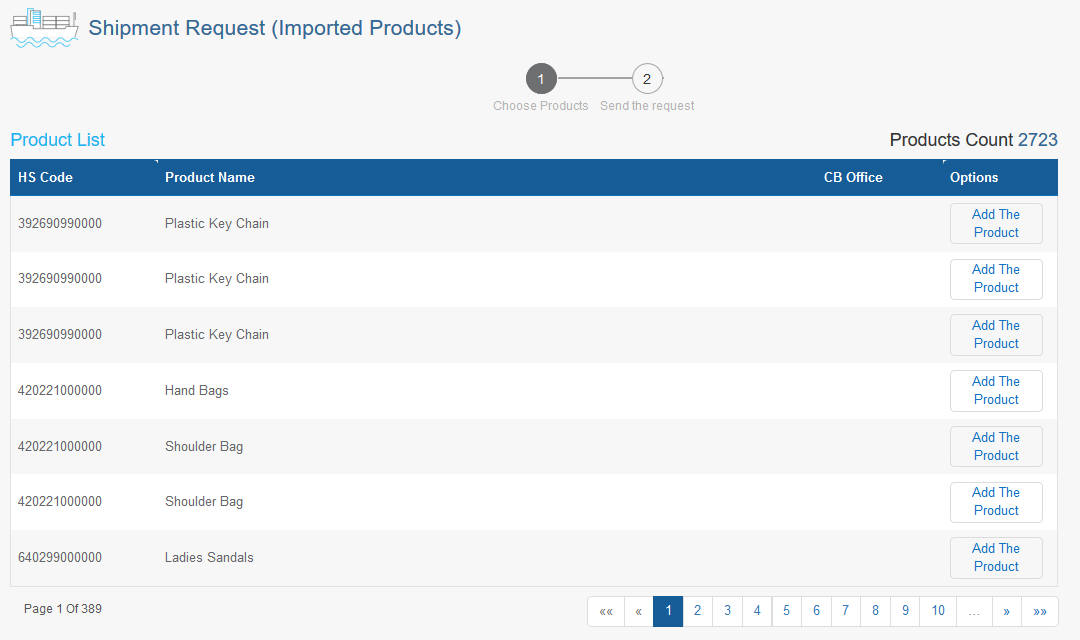Click the CB Office column header
The width and height of the screenshot is (1080, 640).
(x=853, y=177)
